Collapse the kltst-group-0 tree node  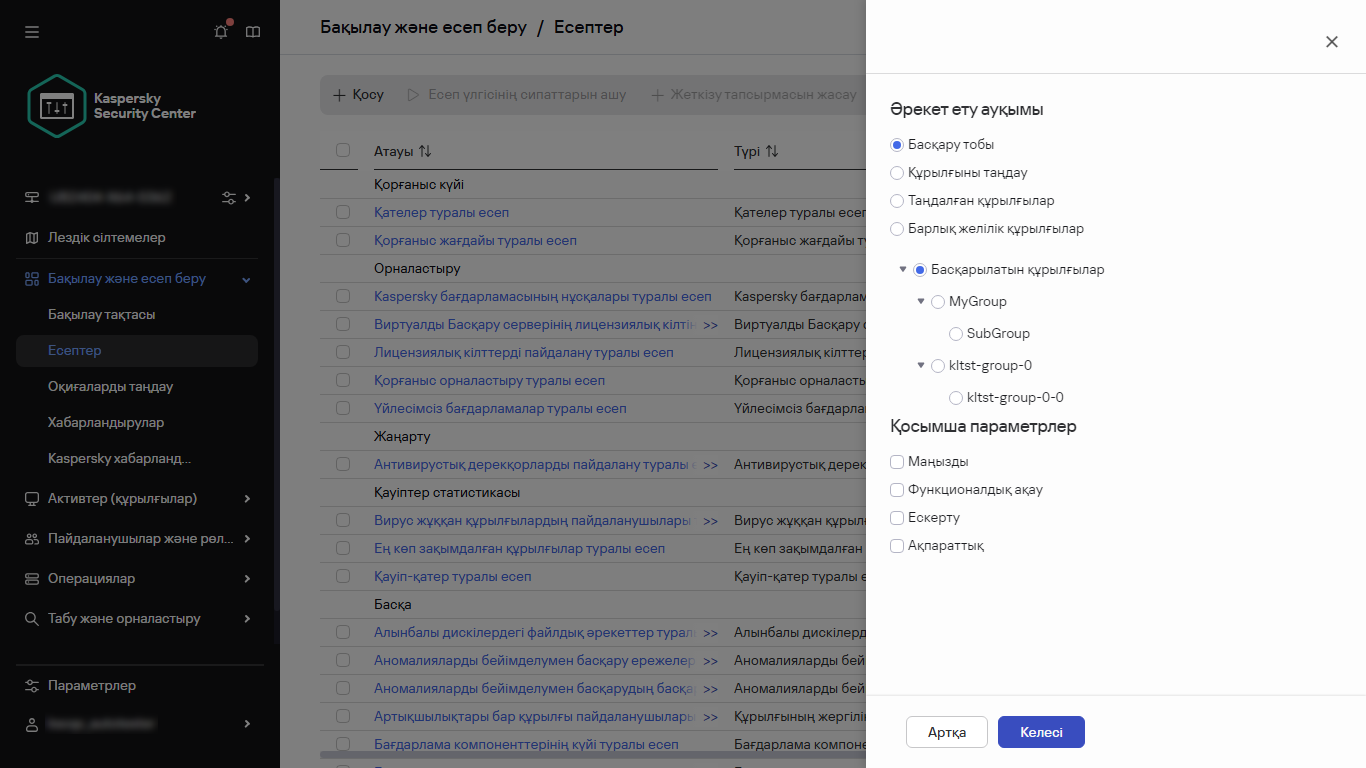921,365
